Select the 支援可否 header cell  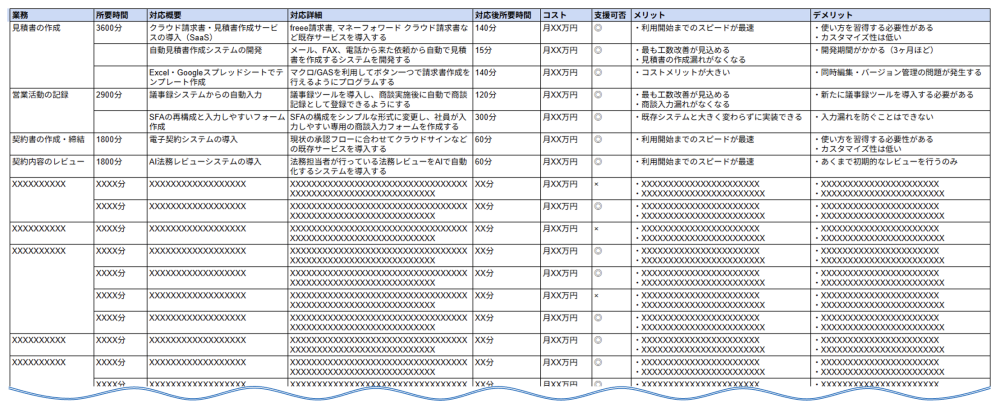click(x=610, y=17)
